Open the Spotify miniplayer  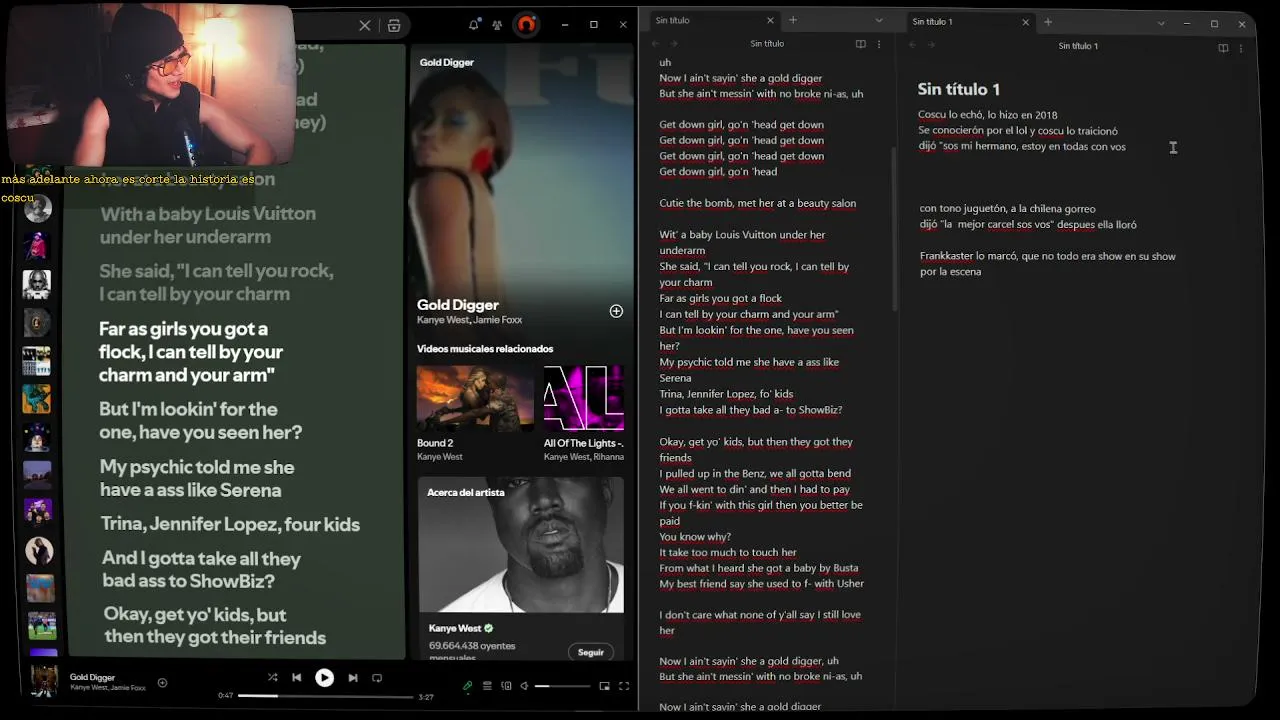[x=604, y=686]
